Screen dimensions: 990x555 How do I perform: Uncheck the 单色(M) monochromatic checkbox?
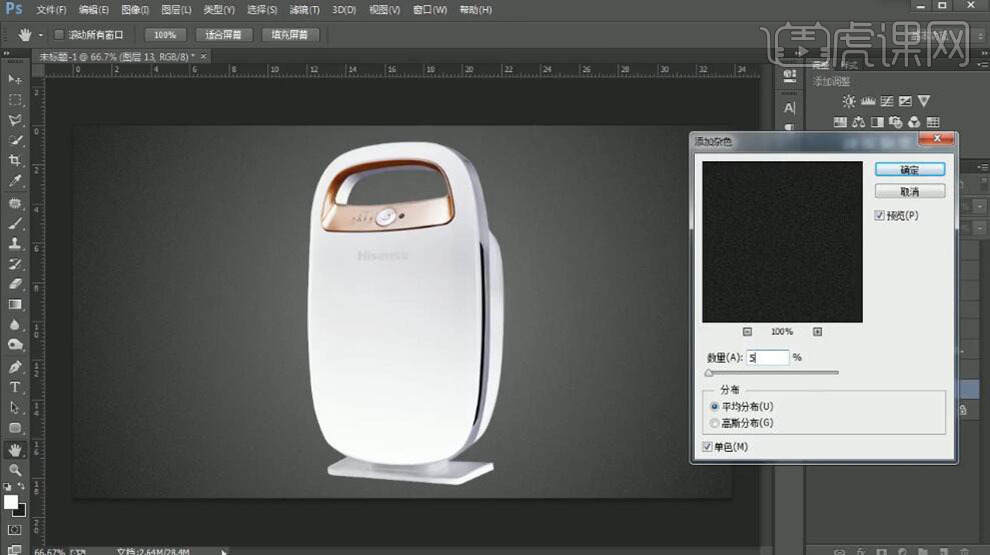(709, 447)
